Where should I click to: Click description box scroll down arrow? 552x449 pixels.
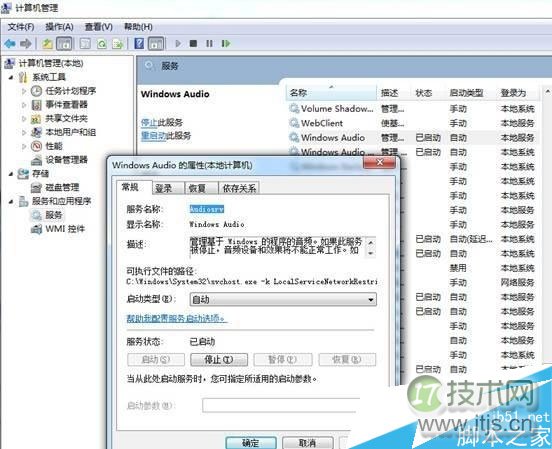click(370, 253)
